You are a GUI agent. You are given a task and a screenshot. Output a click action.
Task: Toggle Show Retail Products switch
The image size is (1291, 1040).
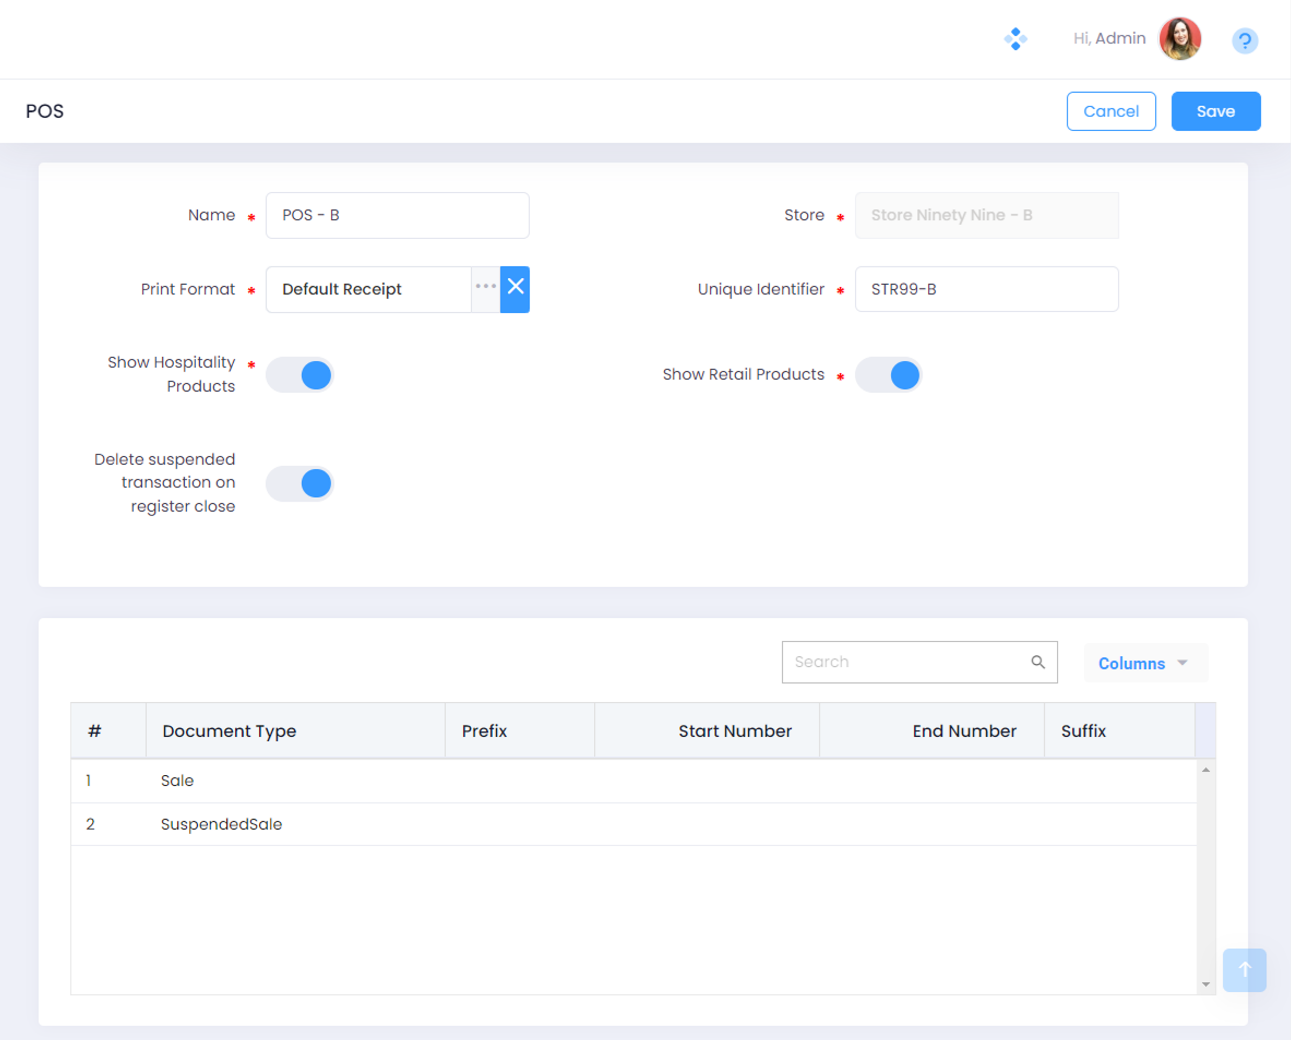pyautogui.click(x=889, y=375)
